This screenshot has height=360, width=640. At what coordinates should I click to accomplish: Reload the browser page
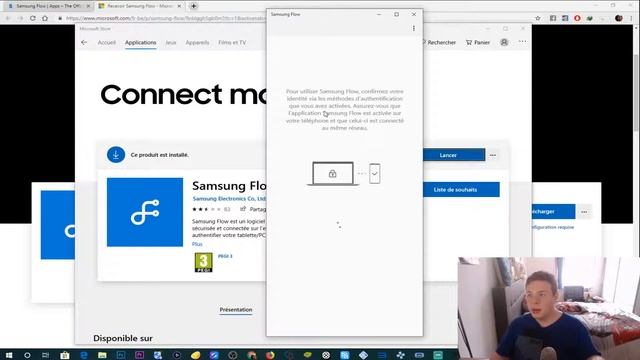tap(33, 18)
